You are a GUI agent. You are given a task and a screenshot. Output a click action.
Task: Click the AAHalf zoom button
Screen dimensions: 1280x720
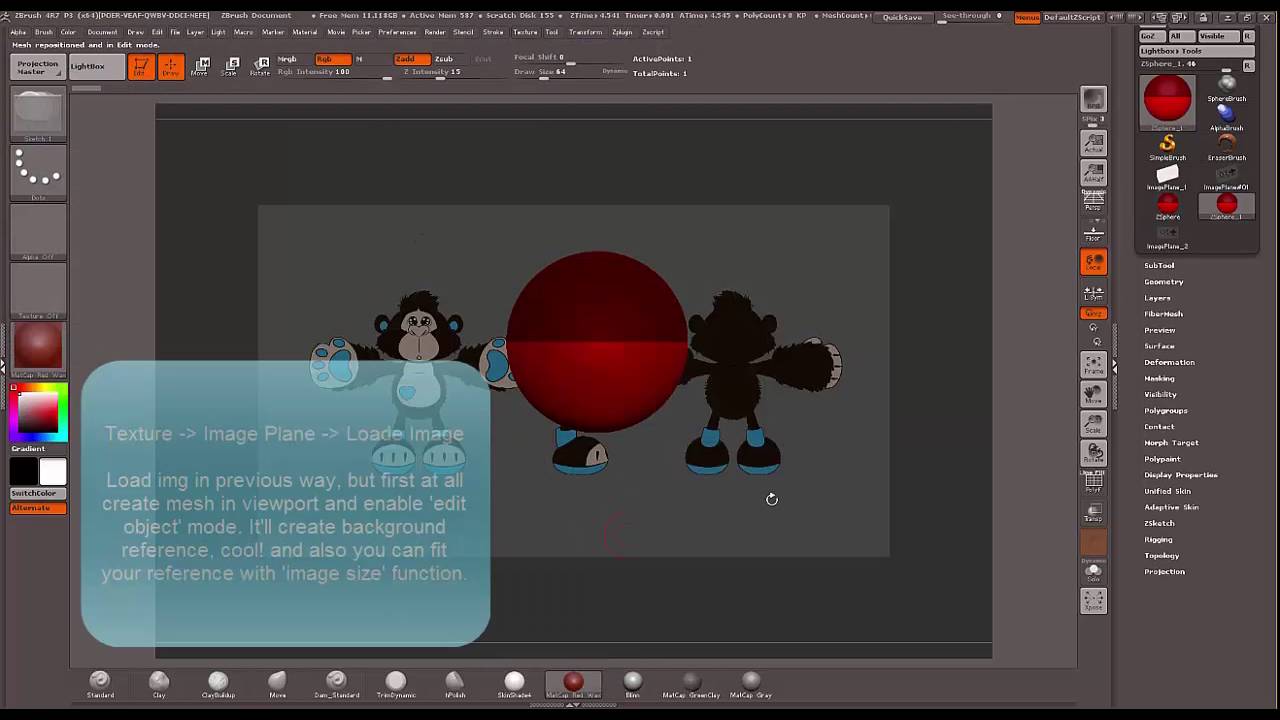(x=1093, y=174)
